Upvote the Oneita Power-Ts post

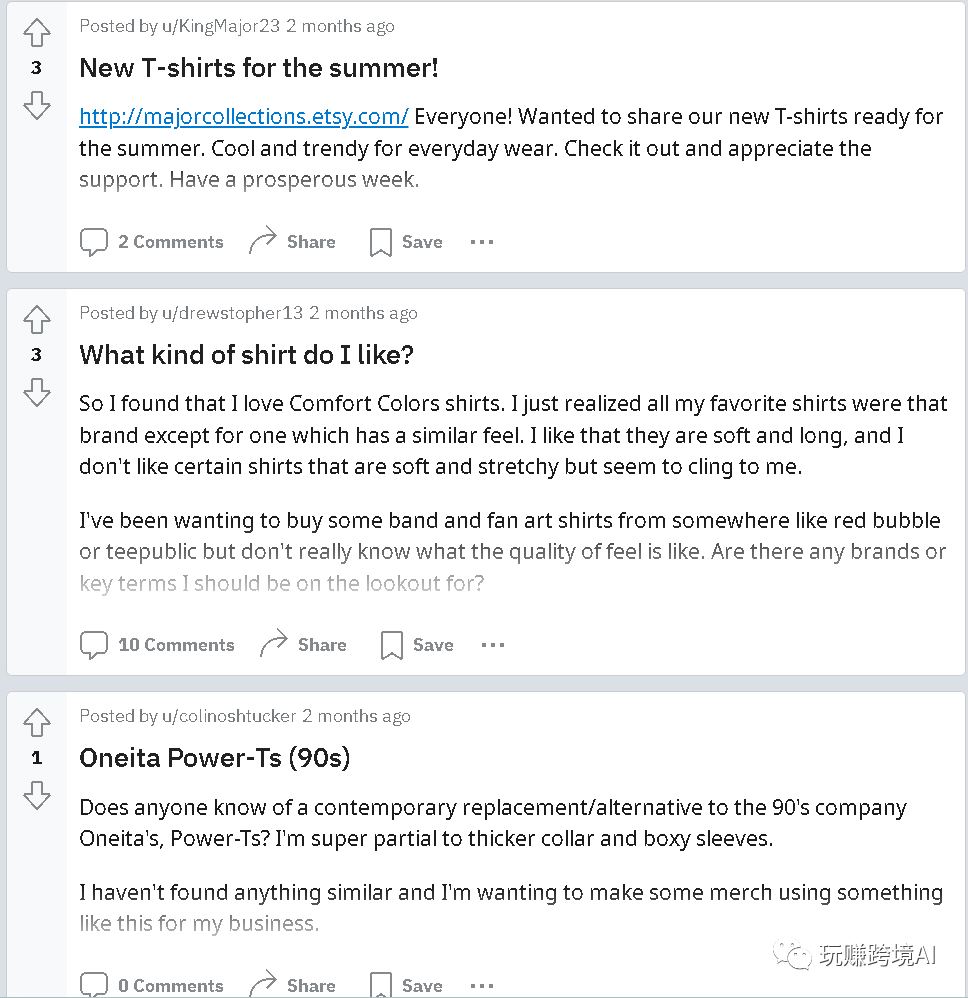point(37,723)
